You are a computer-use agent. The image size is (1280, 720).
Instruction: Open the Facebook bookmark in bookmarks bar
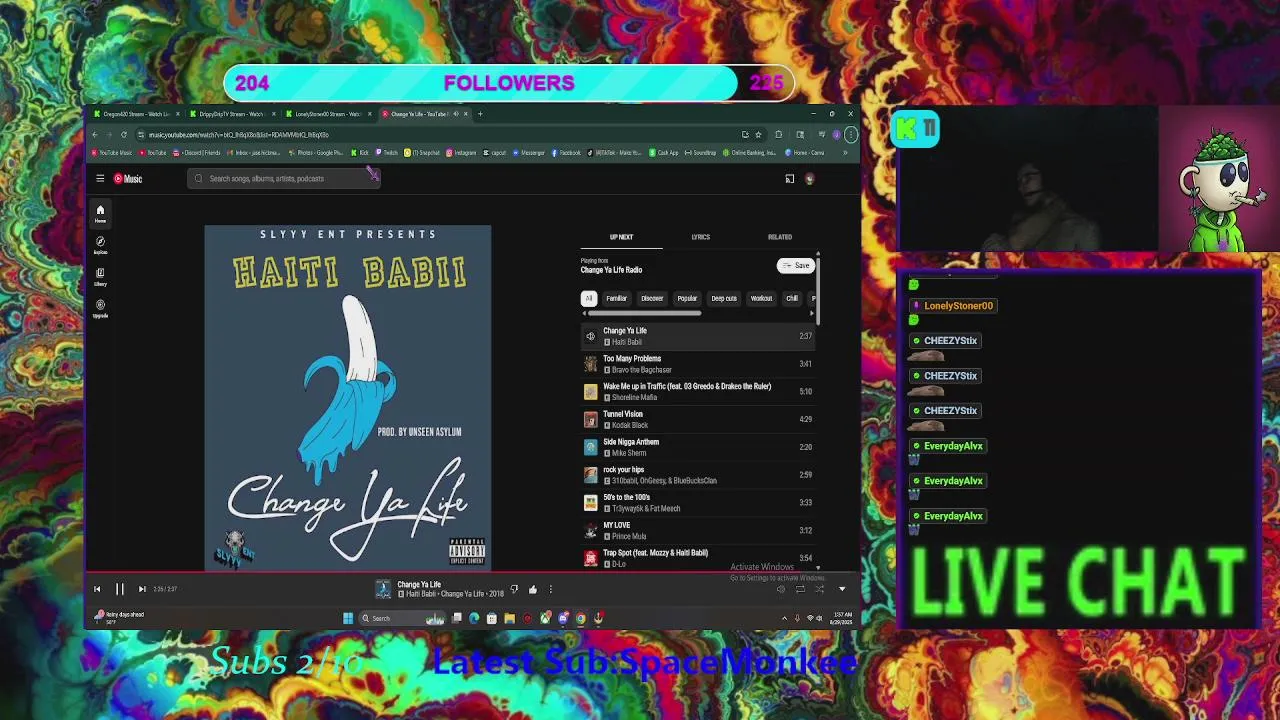pyautogui.click(x=565, y=153)
